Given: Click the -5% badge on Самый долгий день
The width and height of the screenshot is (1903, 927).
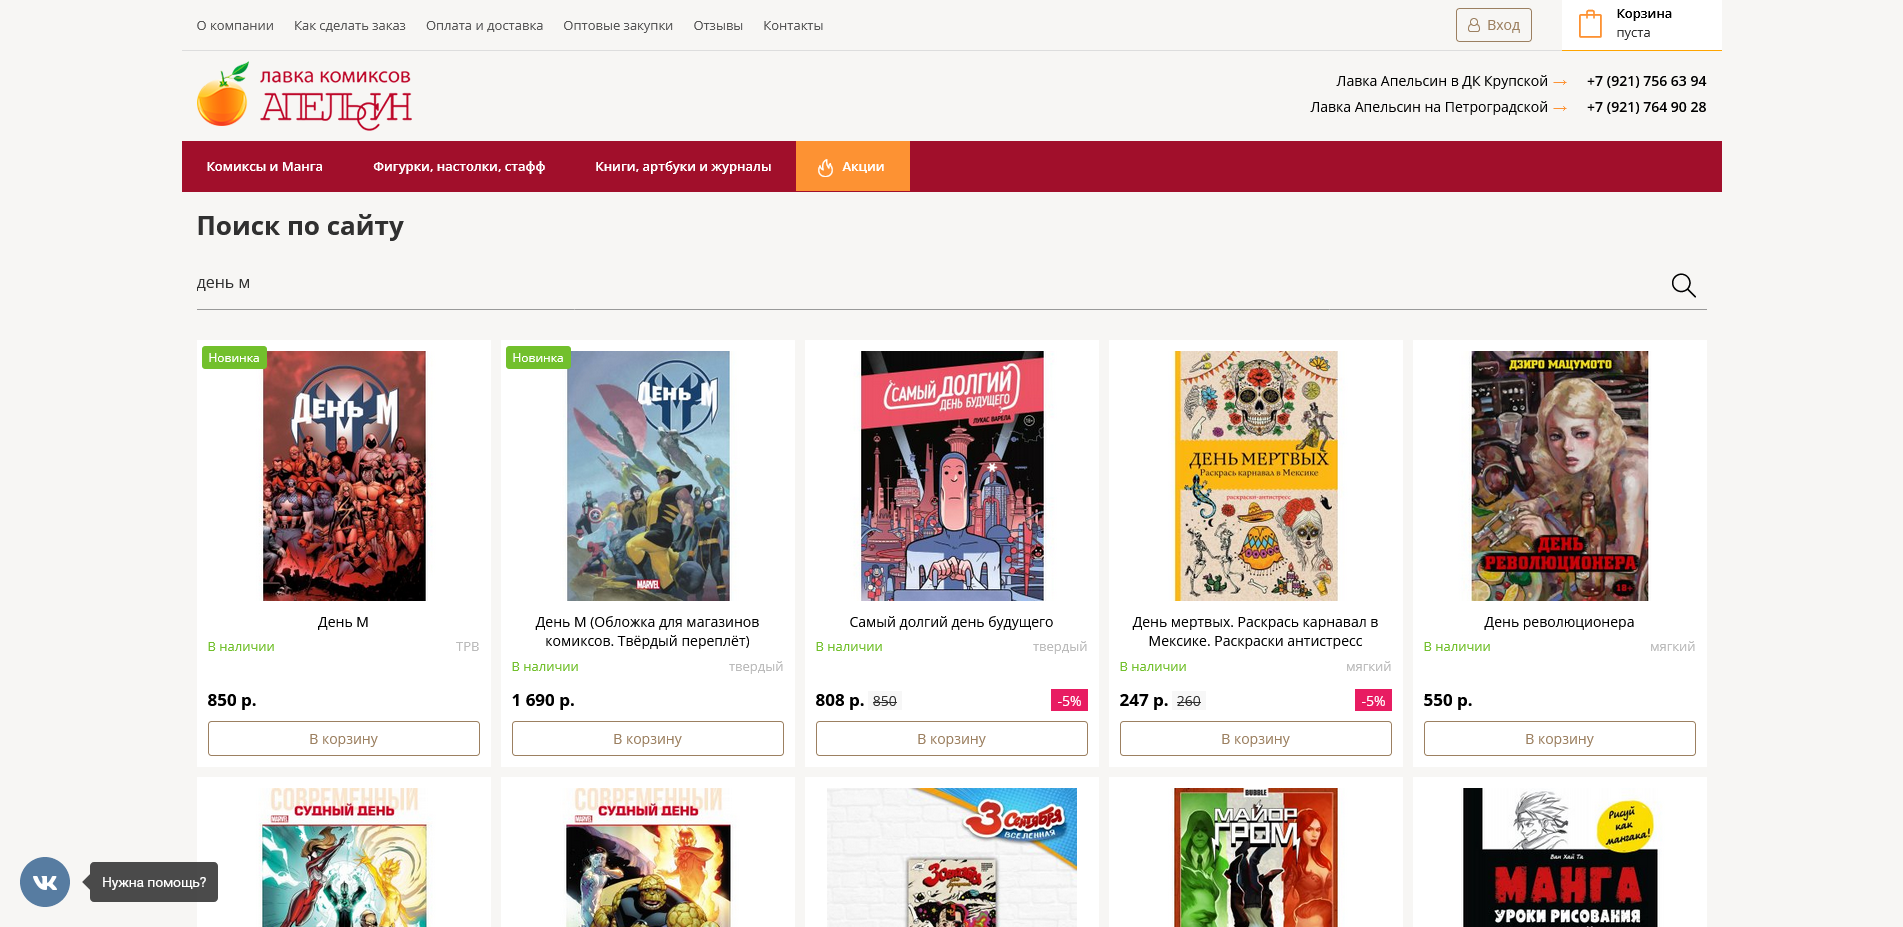Looking at the screenshot, I should tap(1069, 701).
